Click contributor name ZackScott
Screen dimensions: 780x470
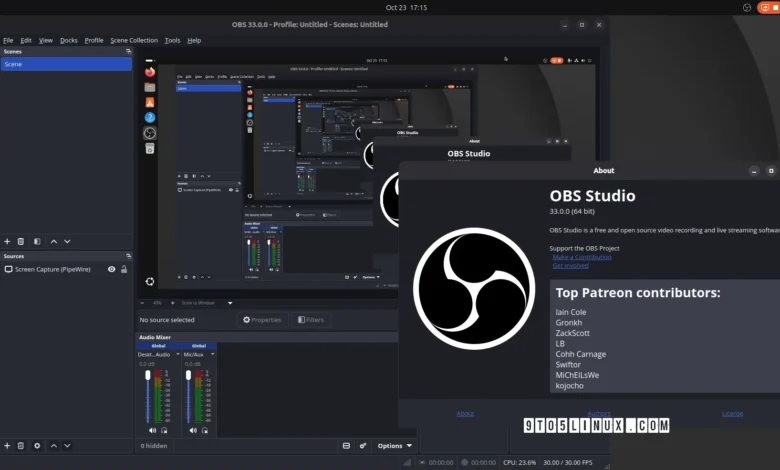(573, 333)
